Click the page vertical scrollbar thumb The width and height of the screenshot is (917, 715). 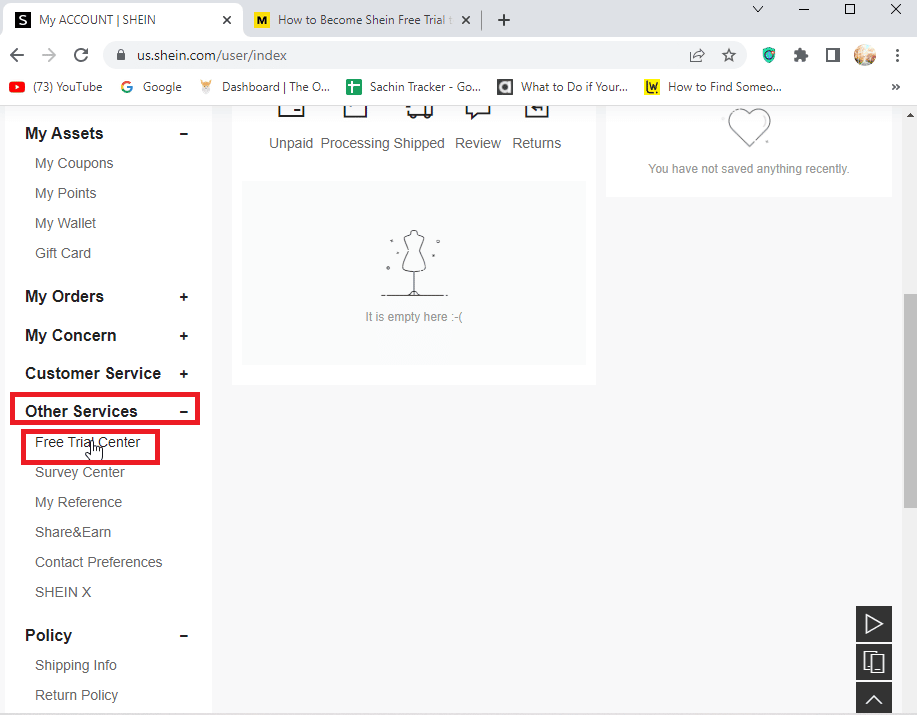(910, 401)
